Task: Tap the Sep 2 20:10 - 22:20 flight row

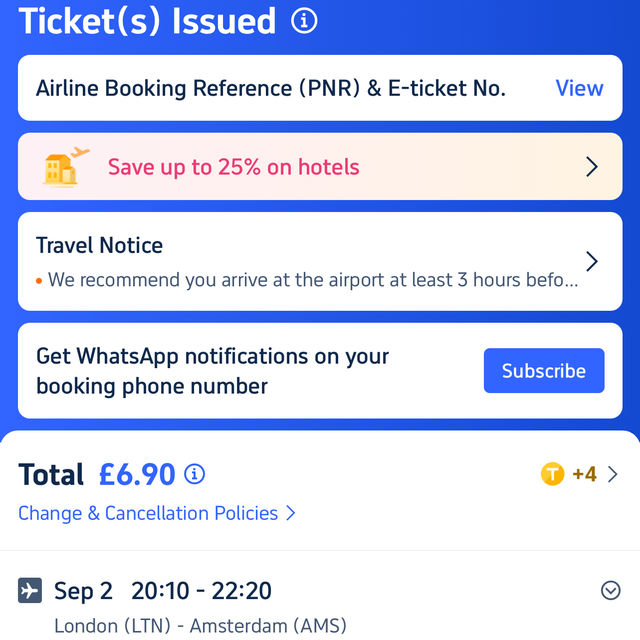Action: click(320, 591)
